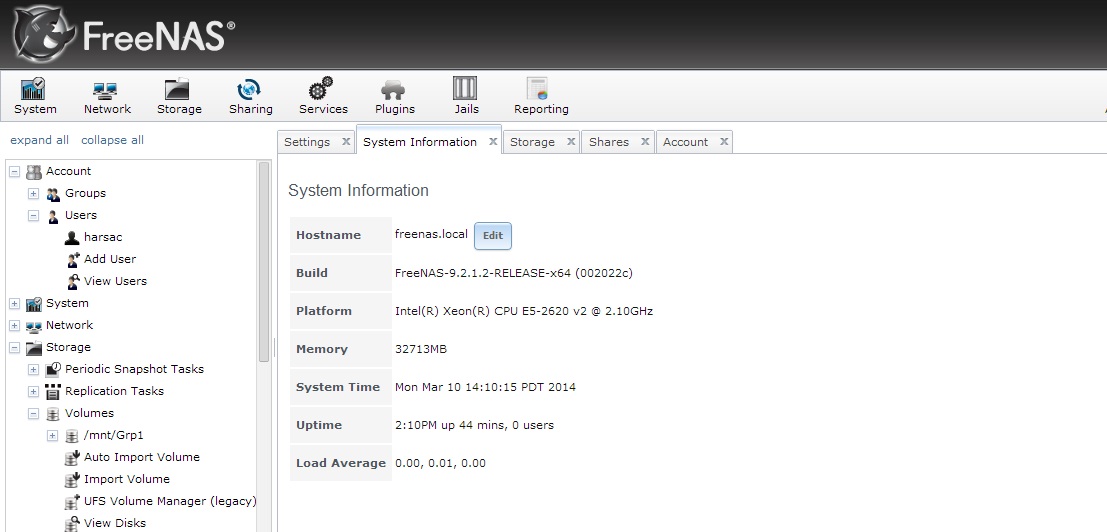This screenshot has height=532, width=1107.
Task: Click the System icon in tree
Action: point(34,303)
